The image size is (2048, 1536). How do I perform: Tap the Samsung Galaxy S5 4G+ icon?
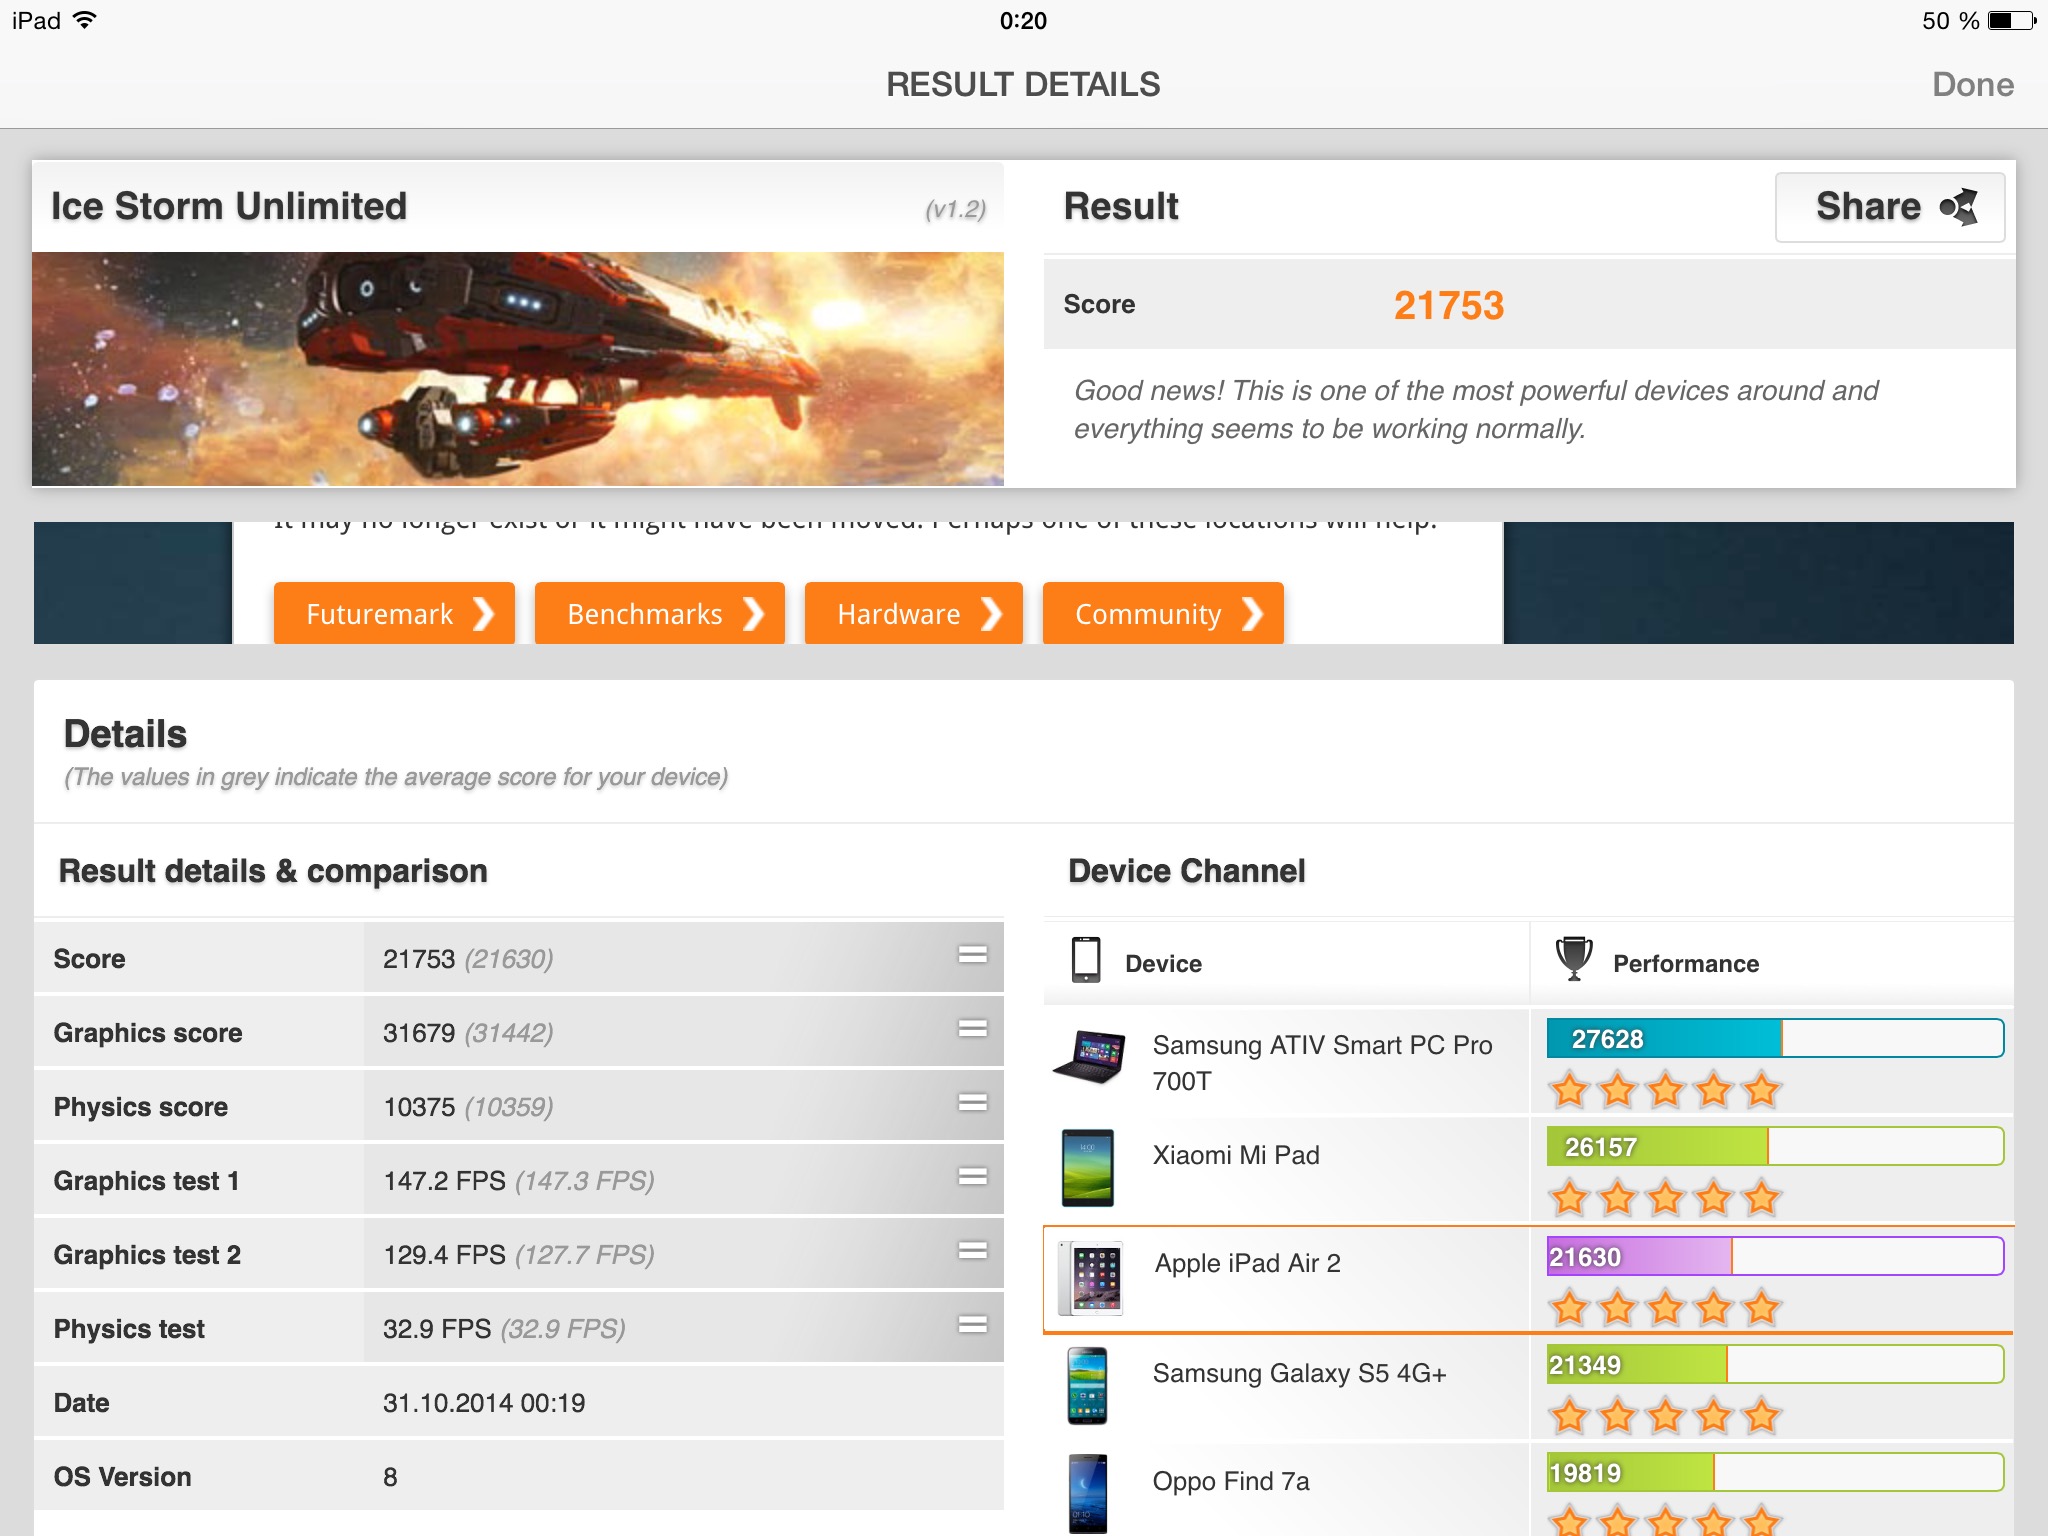pos(1087,1386)
